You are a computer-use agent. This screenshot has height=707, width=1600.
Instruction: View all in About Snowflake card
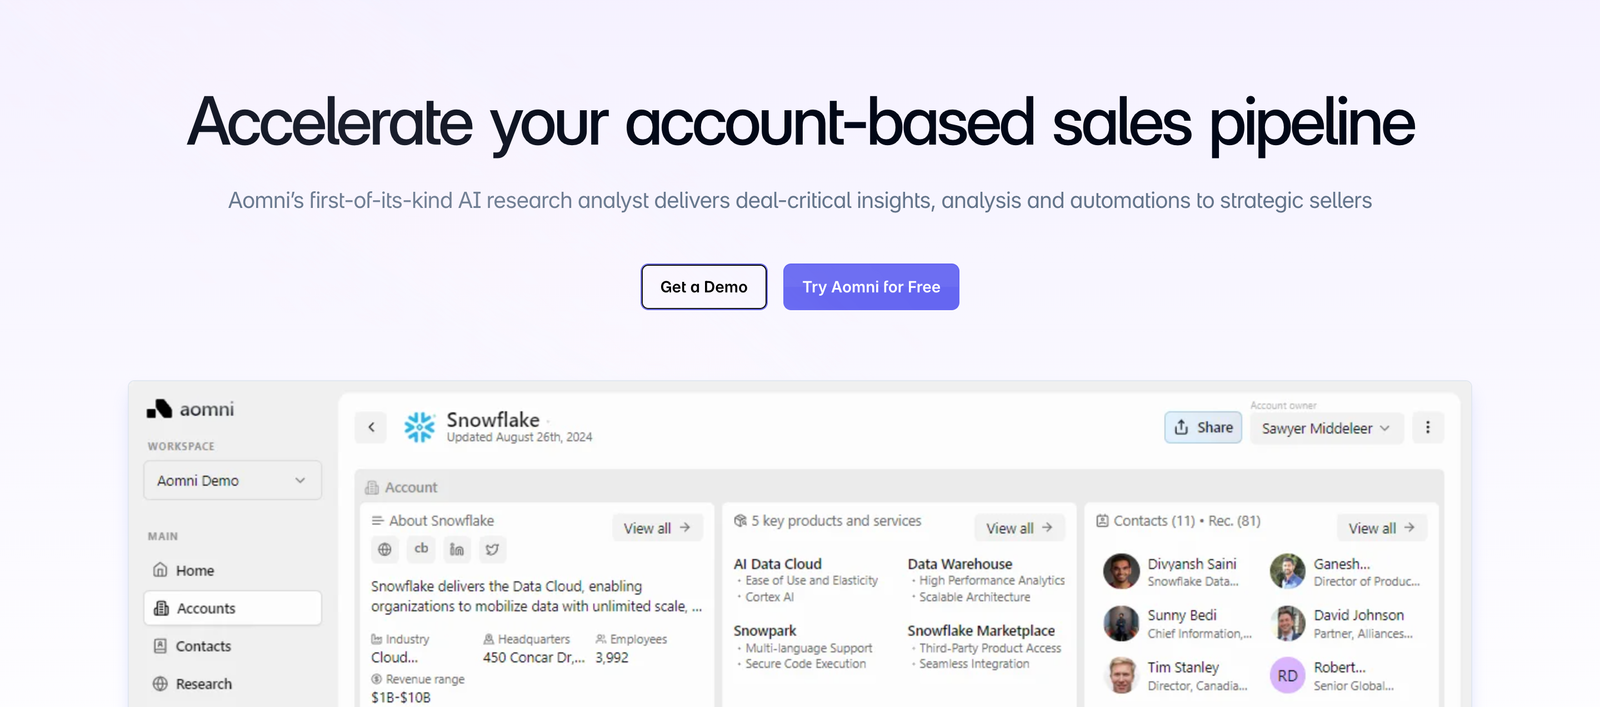click(x=657, y=528)
